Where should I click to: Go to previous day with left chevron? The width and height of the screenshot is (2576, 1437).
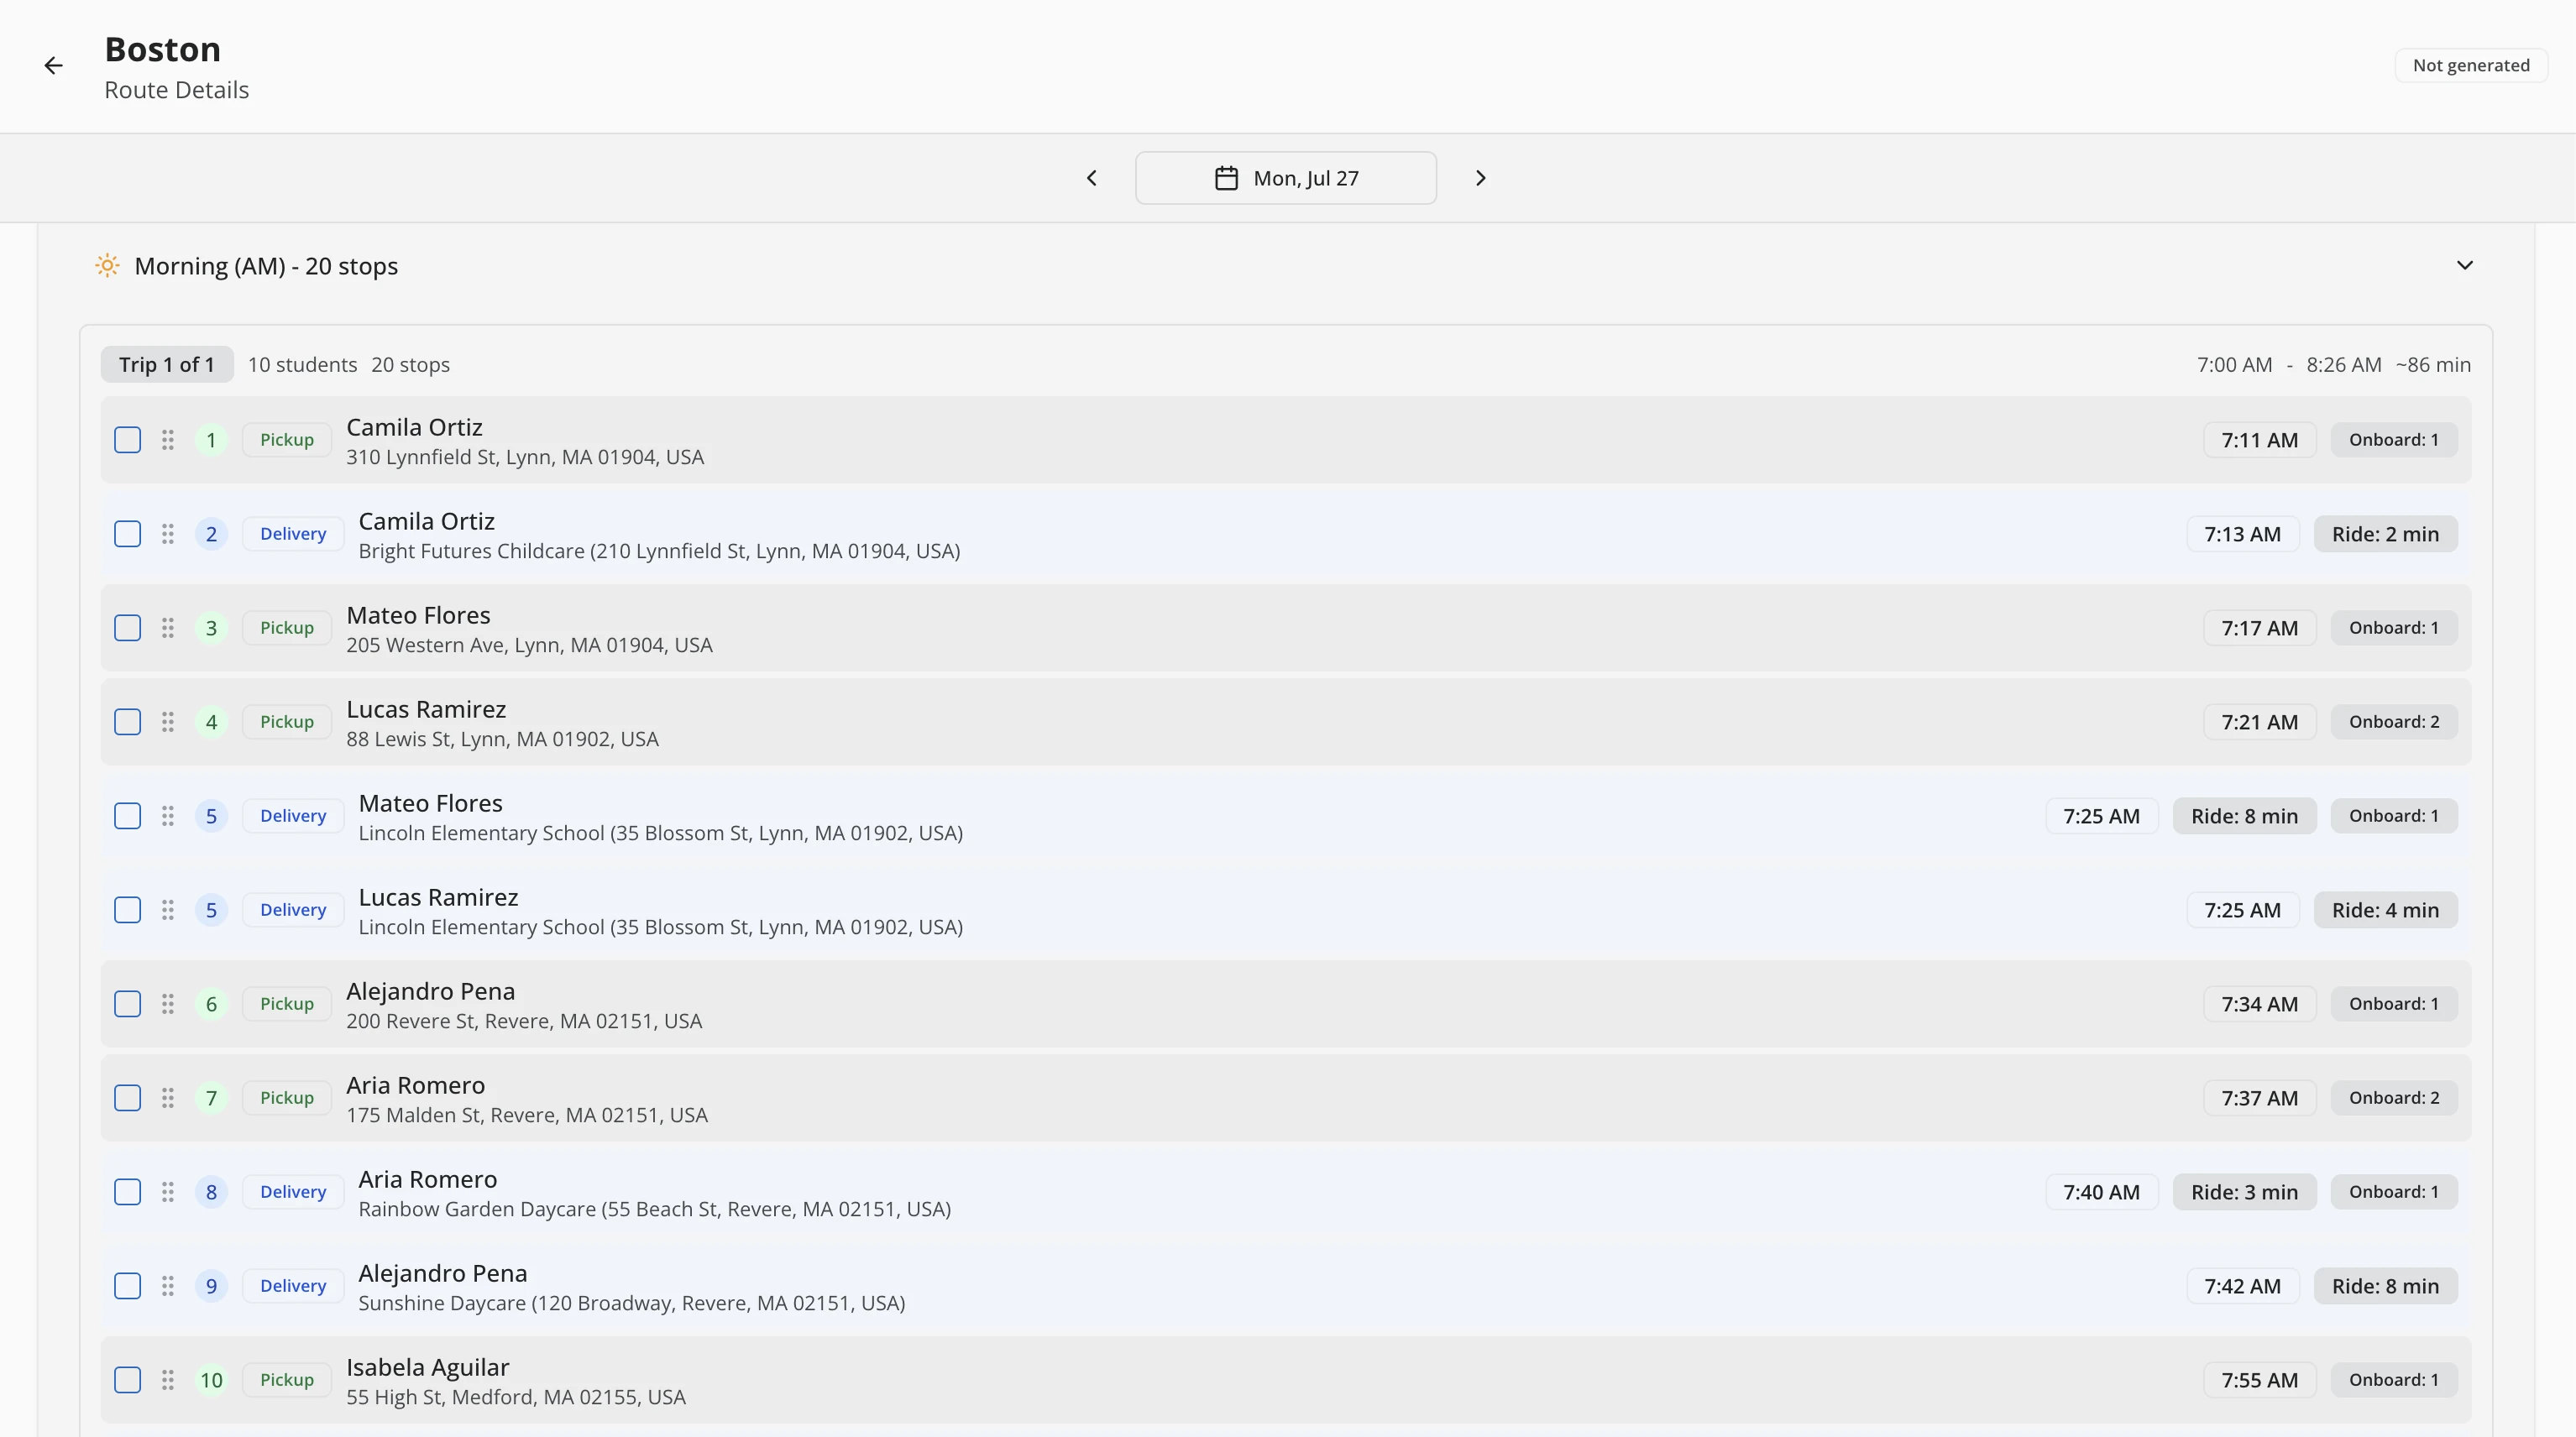coord(1092,178)
